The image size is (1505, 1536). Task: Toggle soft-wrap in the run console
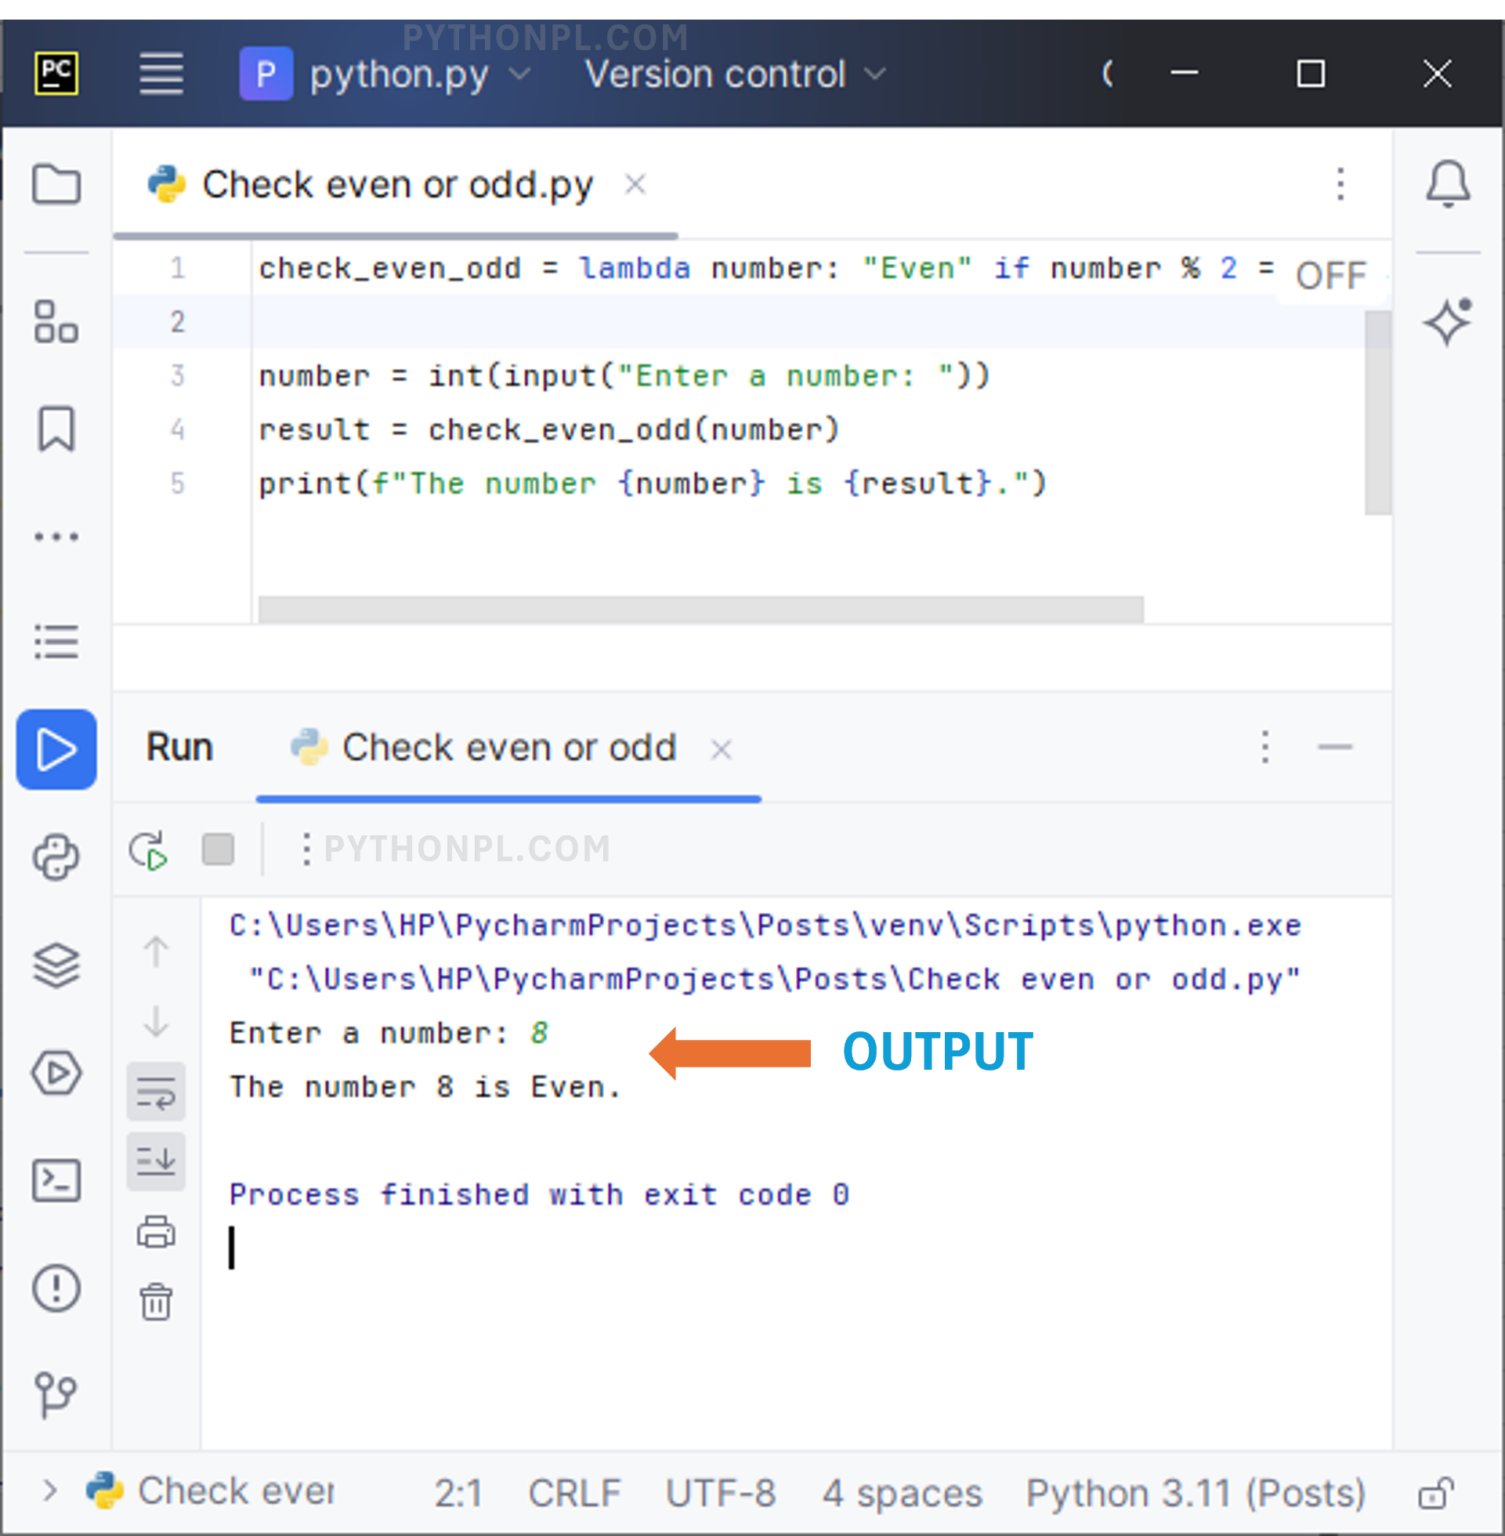156,1092
